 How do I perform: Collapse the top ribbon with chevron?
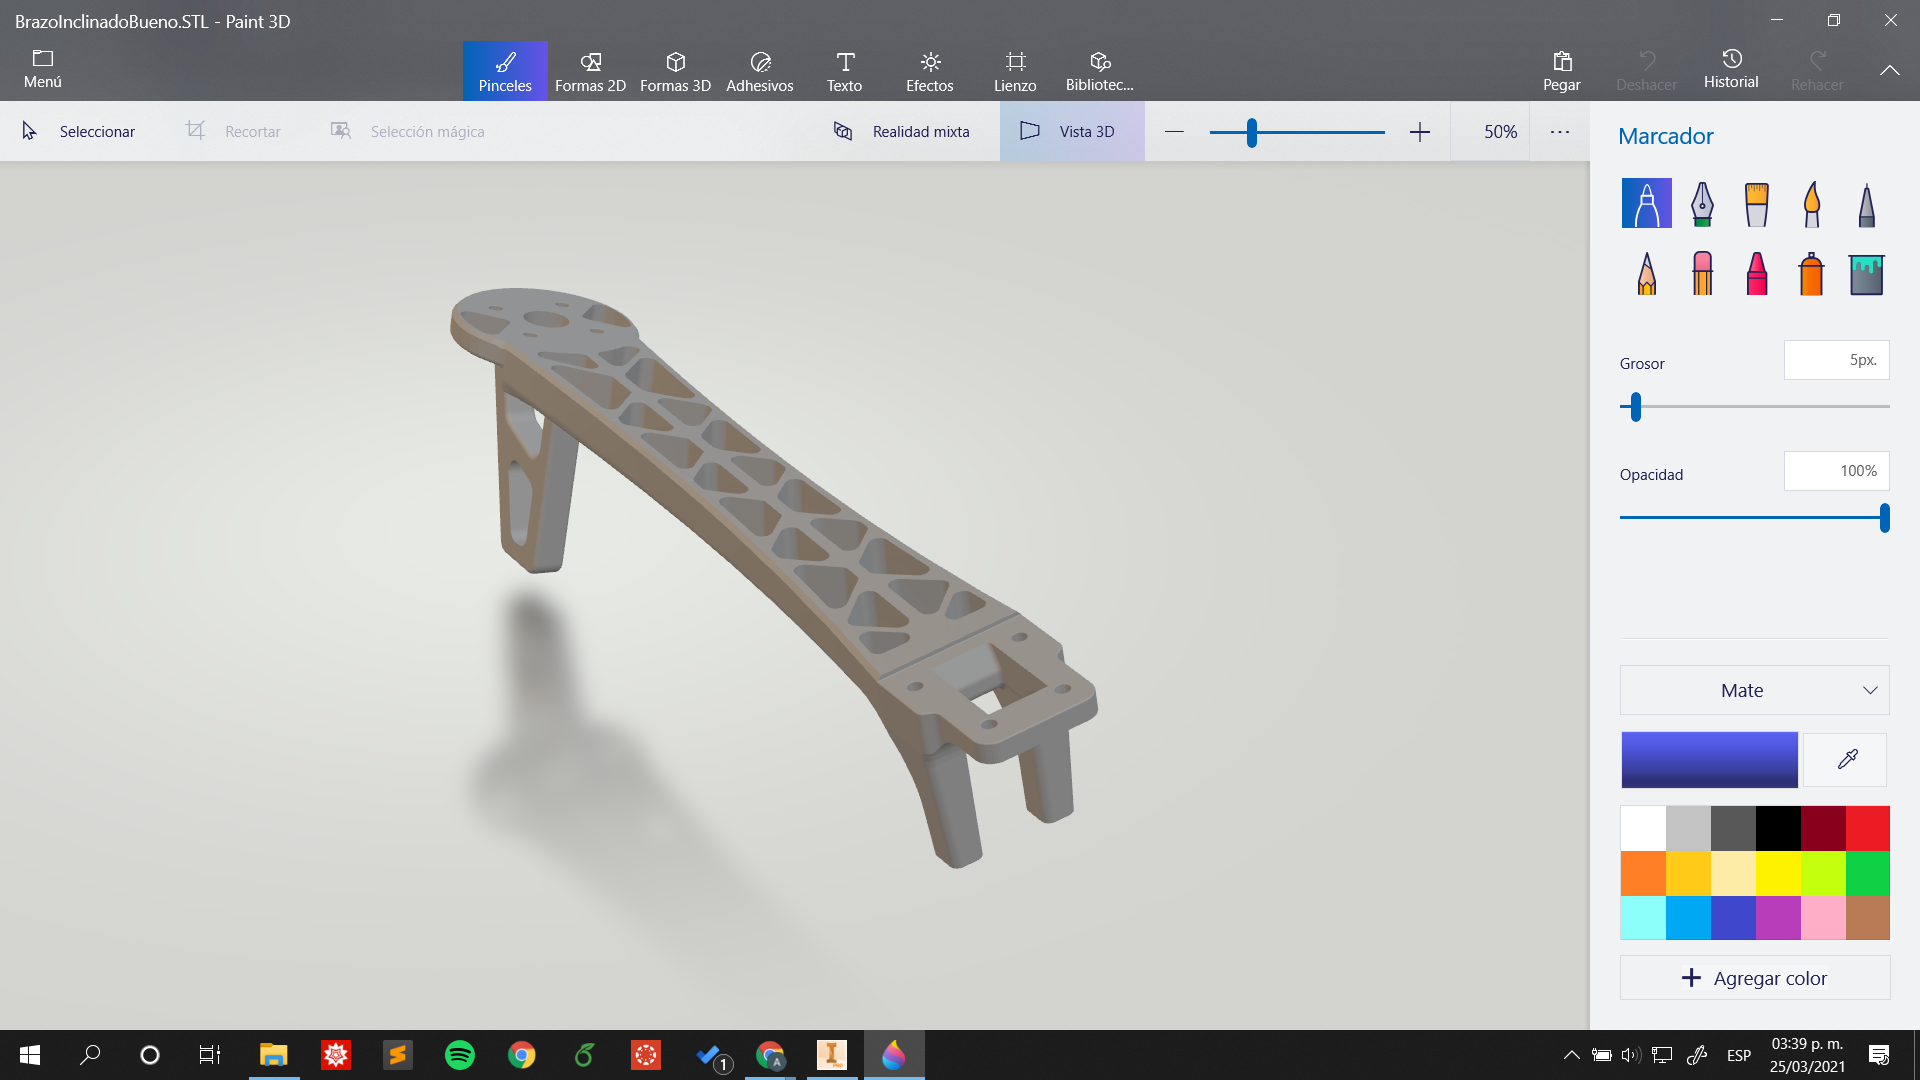(x=1889, y=70)
